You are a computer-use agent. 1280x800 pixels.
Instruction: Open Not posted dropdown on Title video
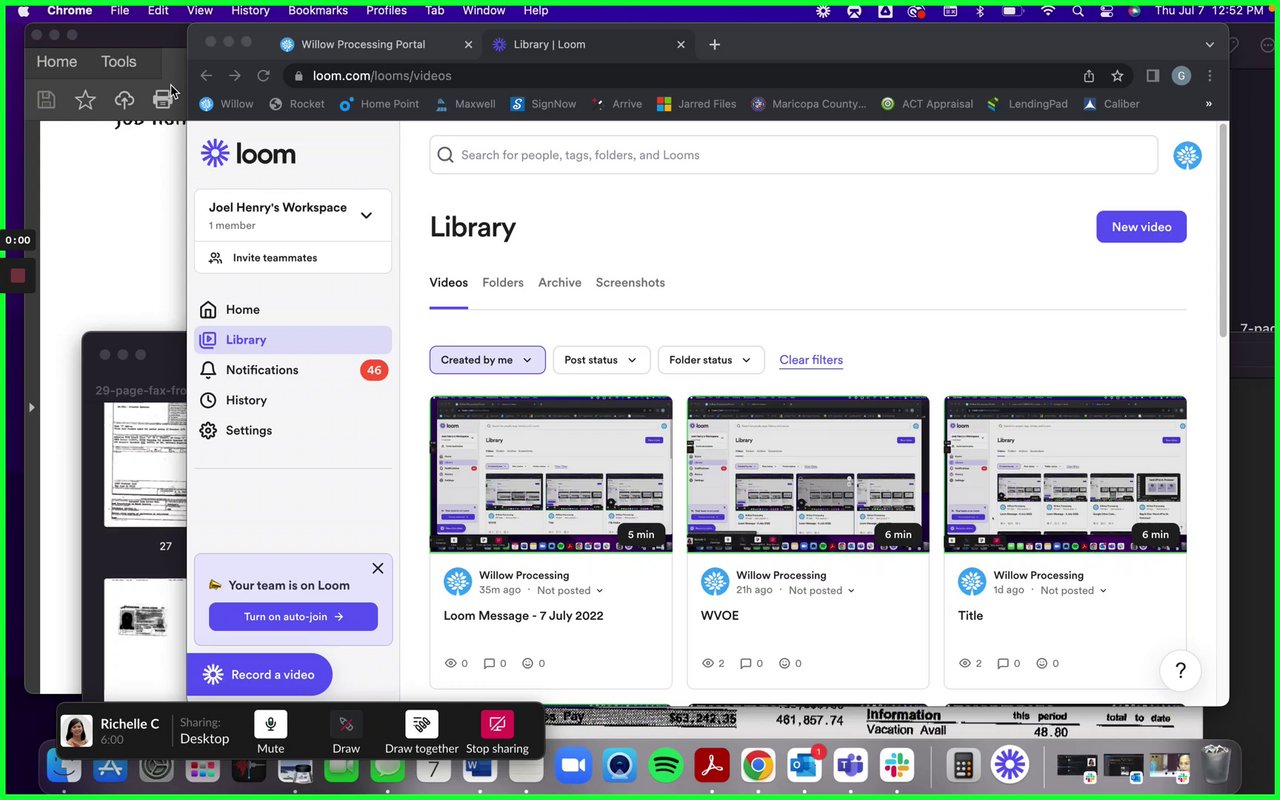(1074, 591)
